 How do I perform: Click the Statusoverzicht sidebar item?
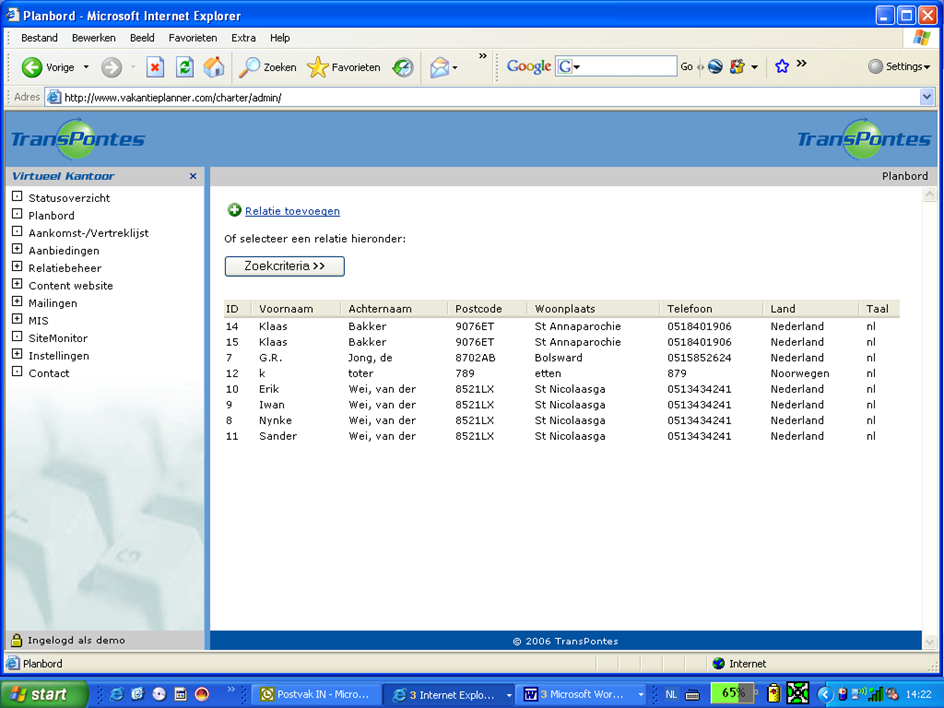coord(69,198)
